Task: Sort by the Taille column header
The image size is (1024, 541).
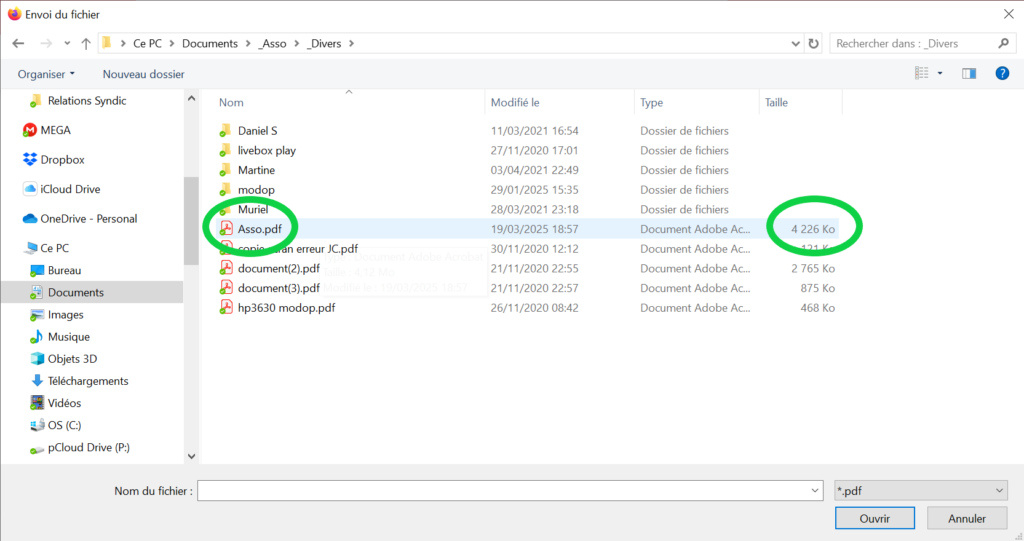Action: (x=776, y=103)
